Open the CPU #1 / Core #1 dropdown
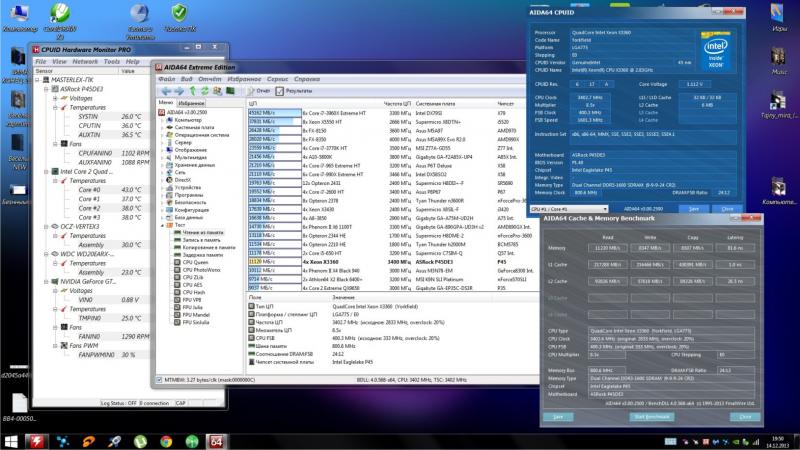This screenshot has width=800, height=450. 569,209
